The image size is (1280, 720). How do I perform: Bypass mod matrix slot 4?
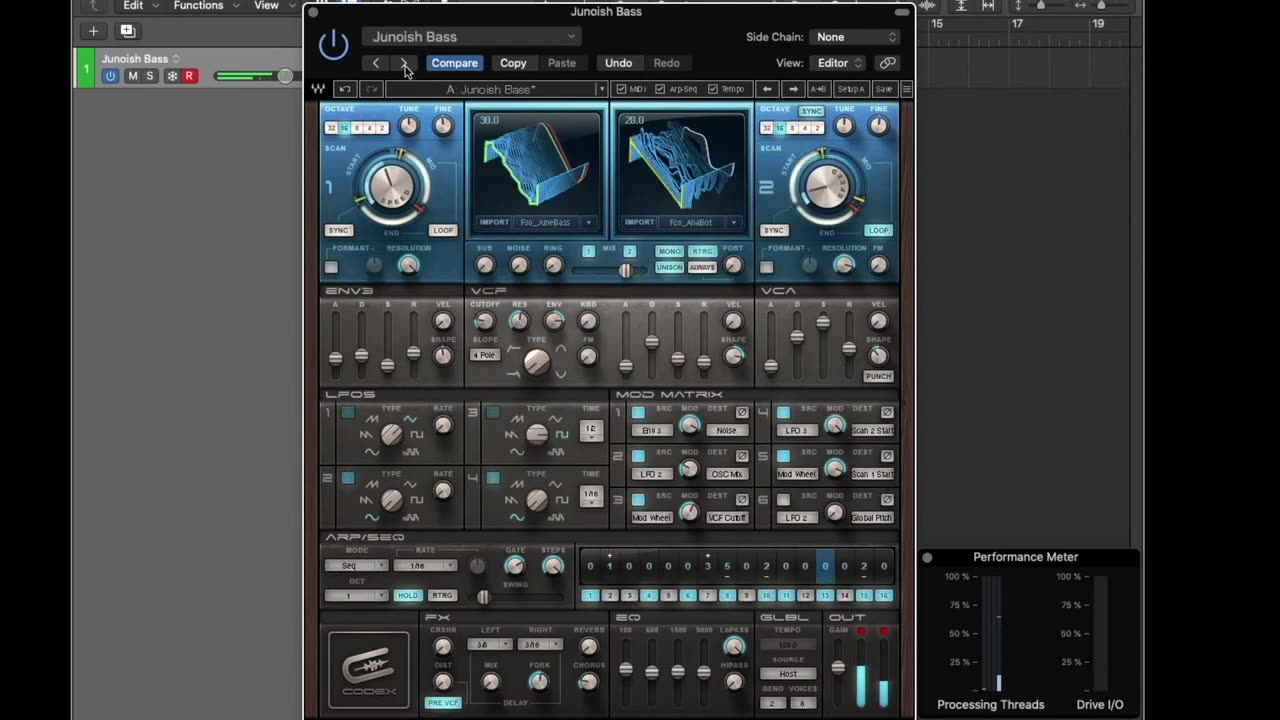887,412
